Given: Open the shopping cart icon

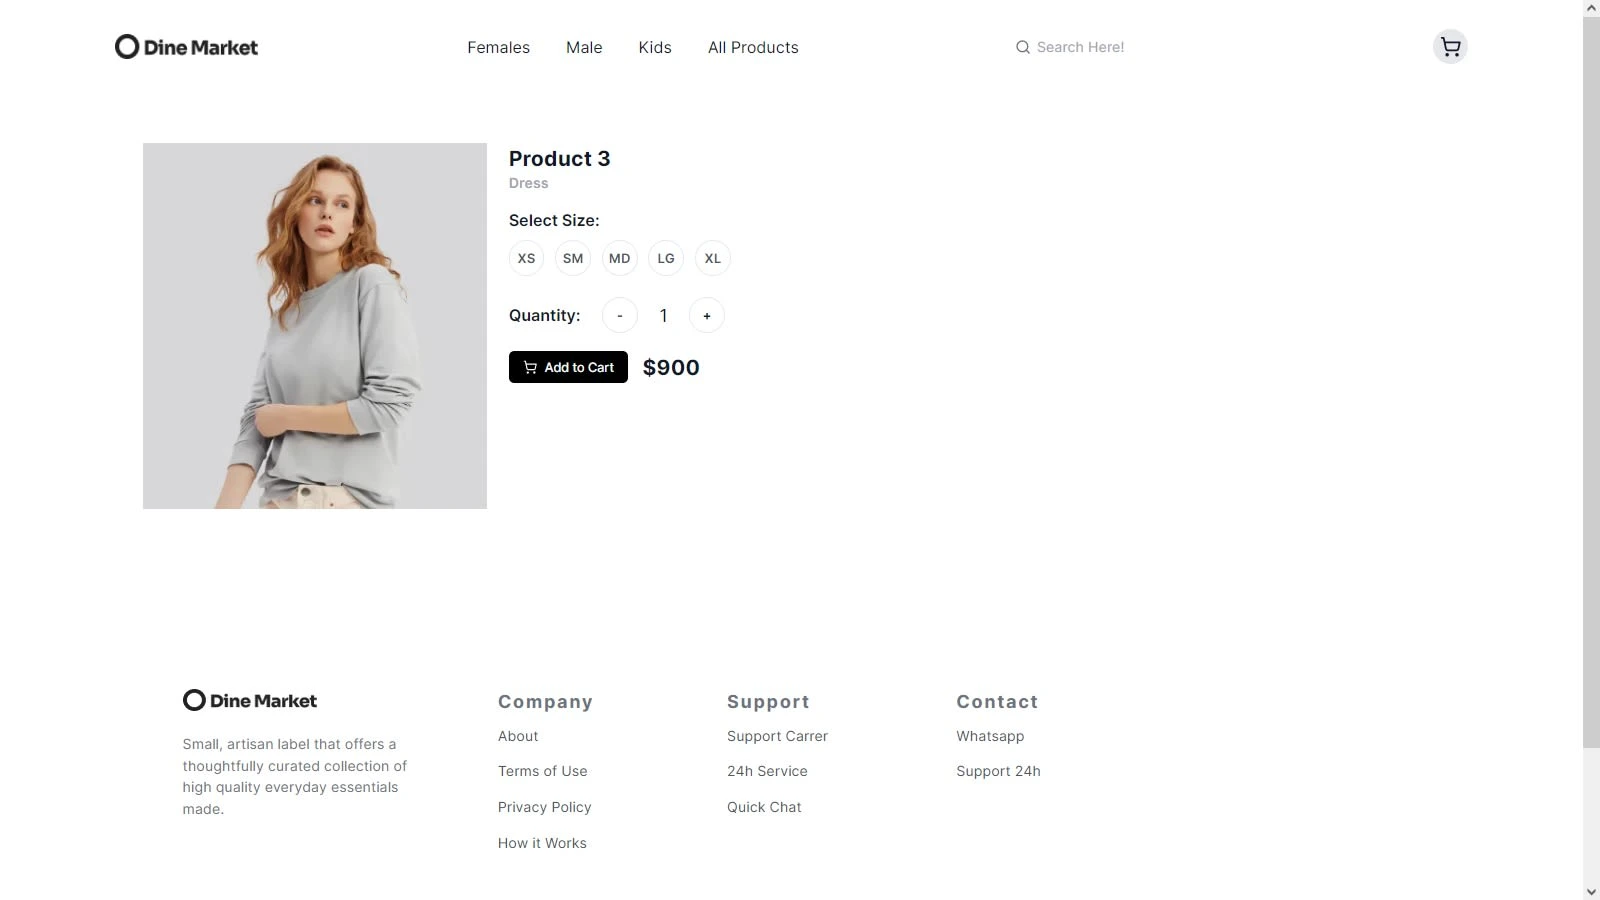Looking at the screenshot, I should 1450,47.
